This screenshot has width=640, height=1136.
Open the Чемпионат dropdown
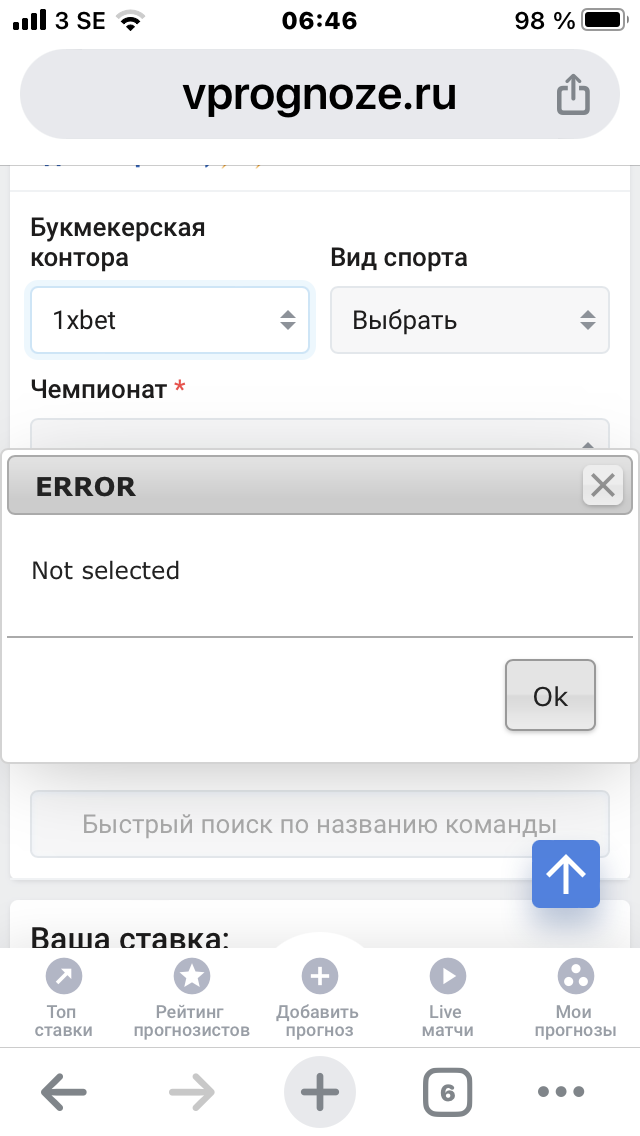click(320, 436)
